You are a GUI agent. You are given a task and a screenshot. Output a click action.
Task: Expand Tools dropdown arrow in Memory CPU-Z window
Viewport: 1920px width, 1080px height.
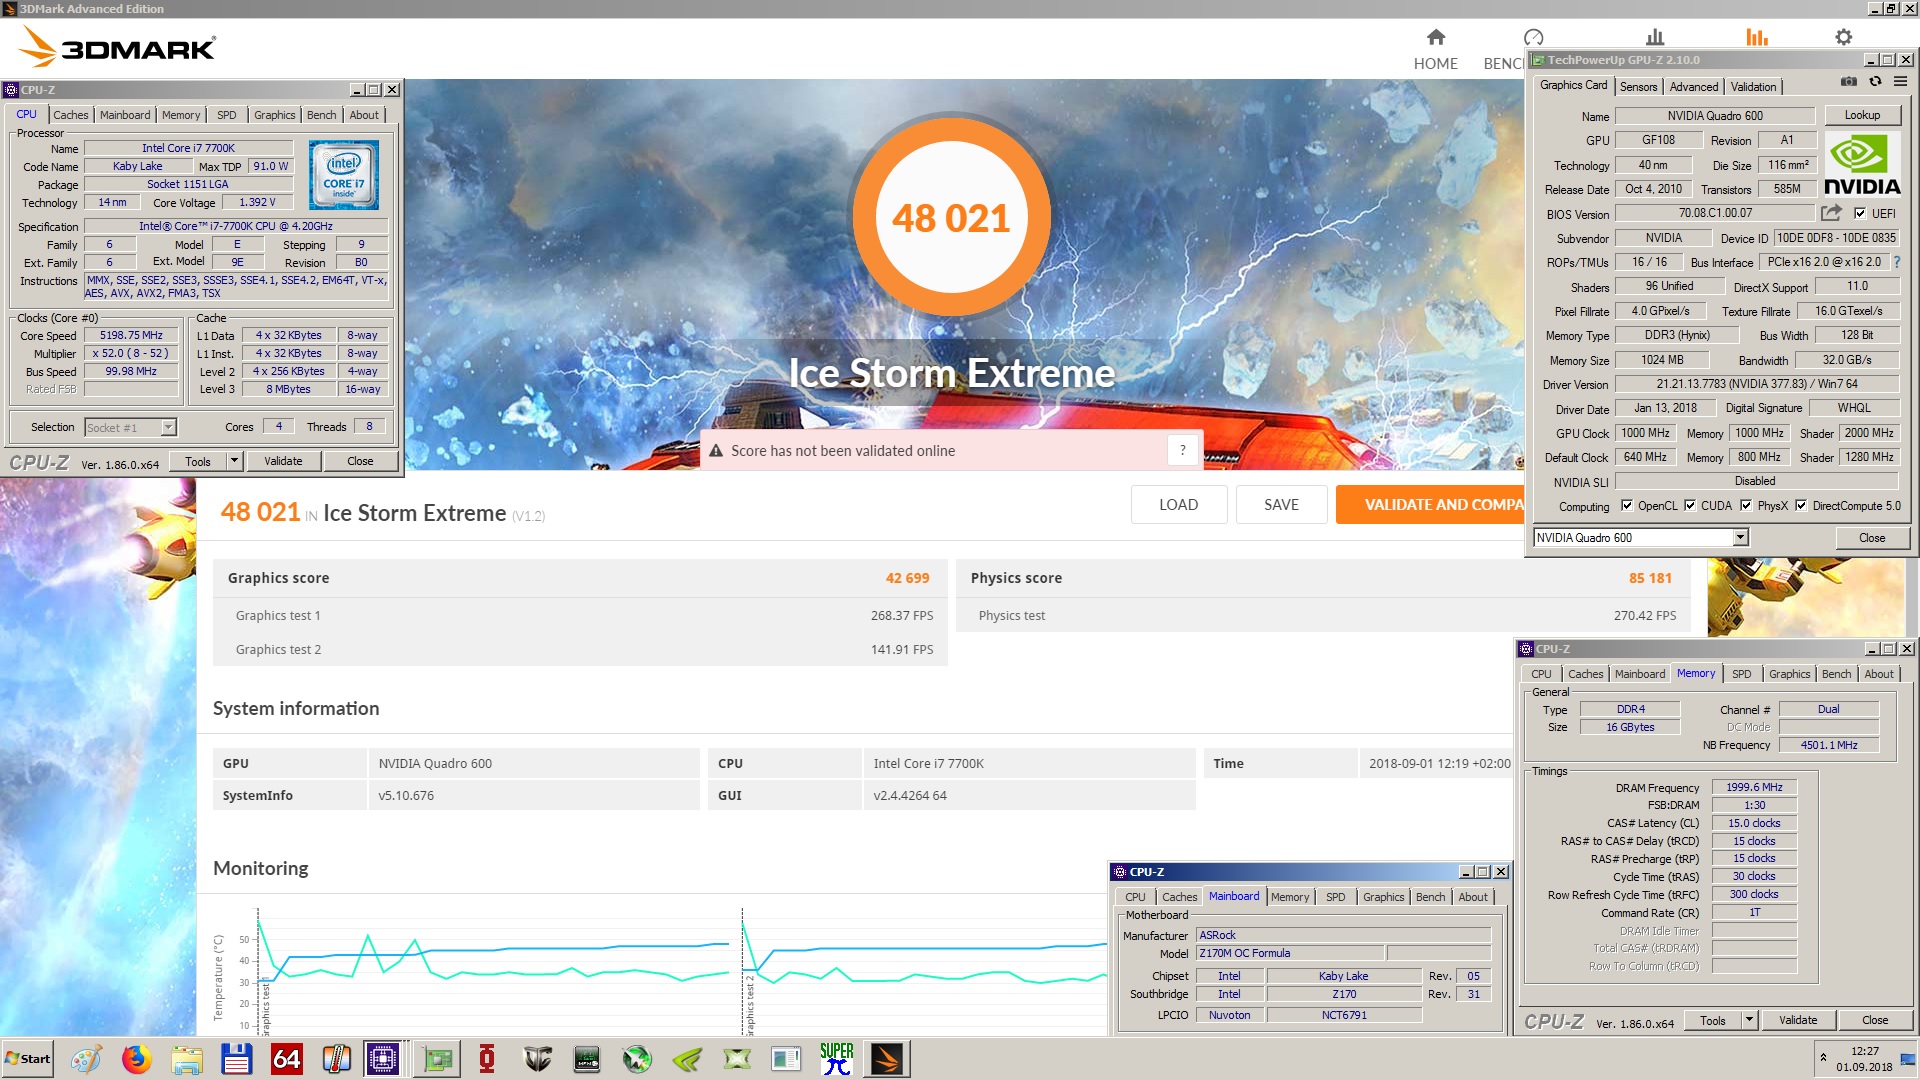pyautogui.click(x=1749, y=1020)
